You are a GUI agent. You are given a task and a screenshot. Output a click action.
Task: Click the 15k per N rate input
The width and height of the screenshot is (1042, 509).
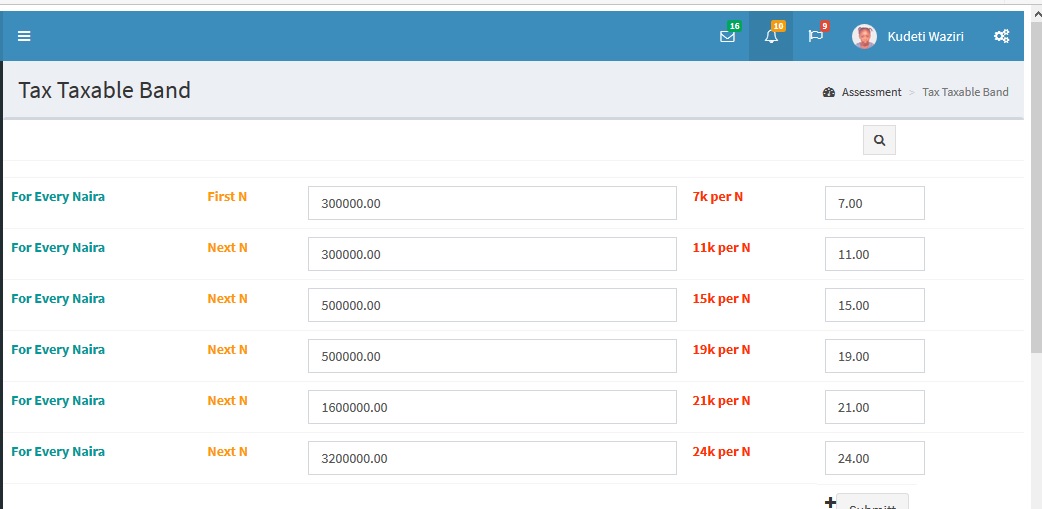(874, 305)
